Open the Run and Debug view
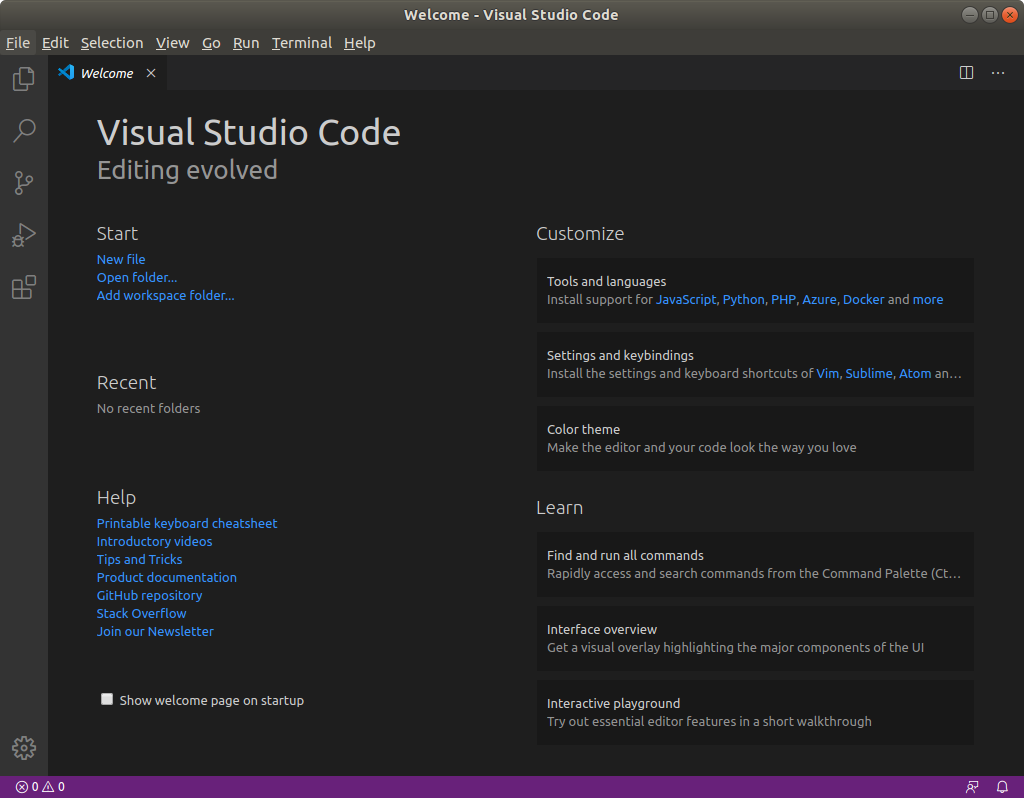Screen dimensions: 1024x798 [x=24, y=235]
